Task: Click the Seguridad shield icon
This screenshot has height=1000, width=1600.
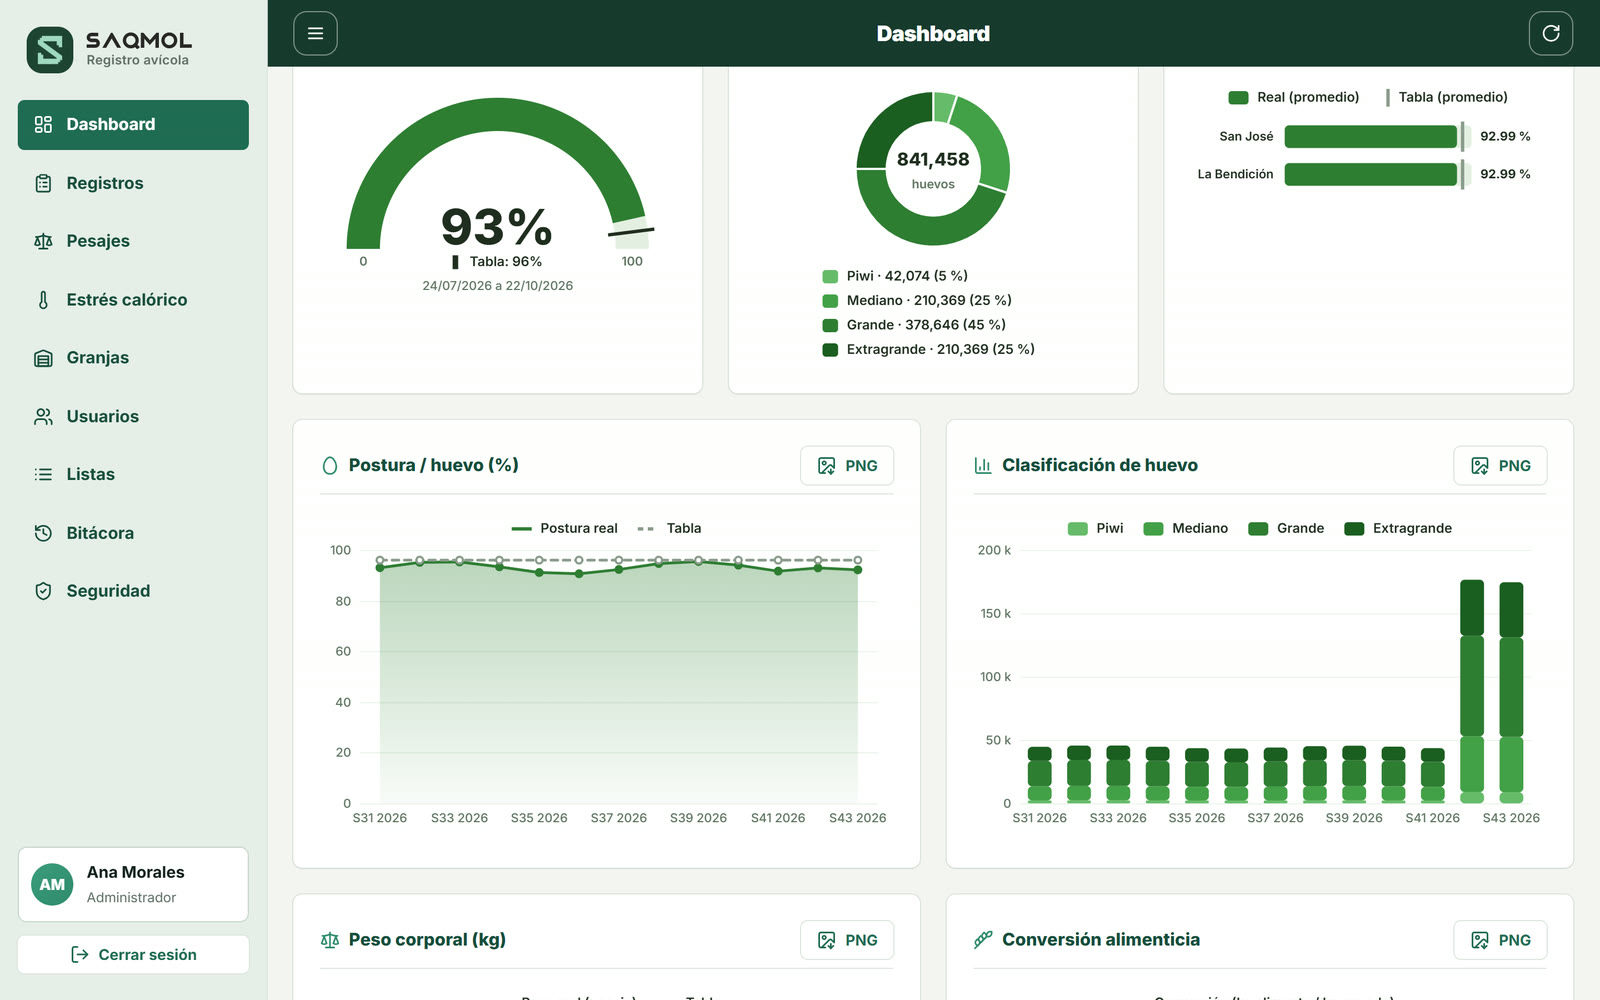Action: [x=43, y=591]
